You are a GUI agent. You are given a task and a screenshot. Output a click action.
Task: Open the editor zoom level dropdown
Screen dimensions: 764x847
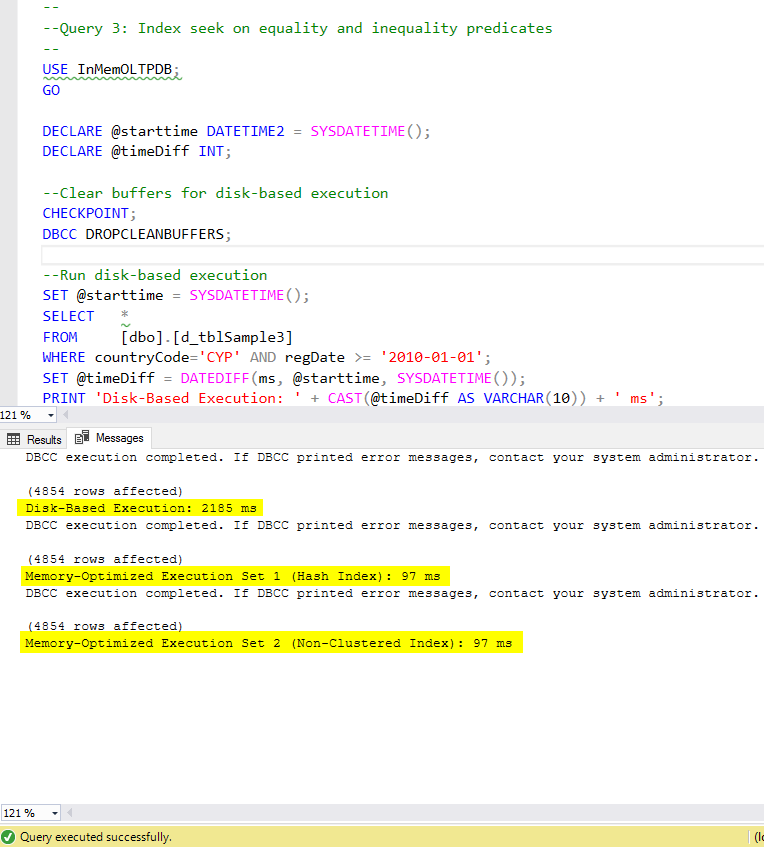[x=51, y=415]
